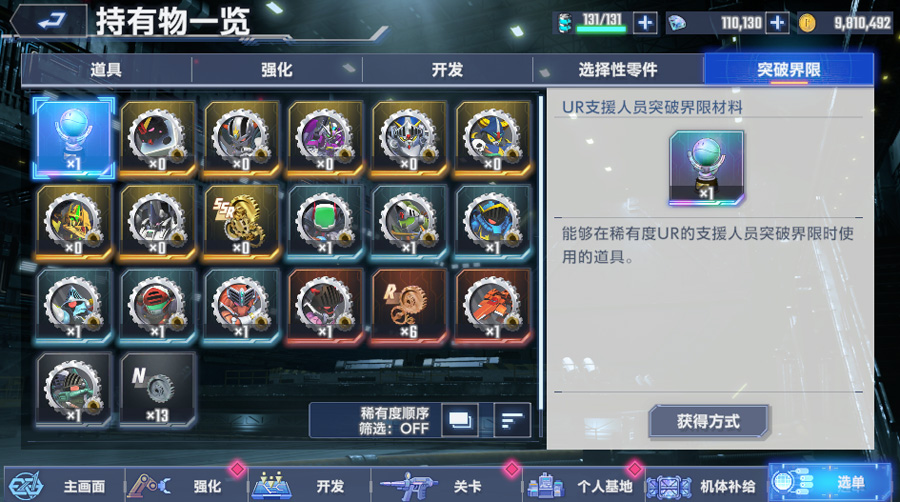Open the 强化 tab at top
The height and width of the screenshot is (502, 900).
[x=277, y=70]
